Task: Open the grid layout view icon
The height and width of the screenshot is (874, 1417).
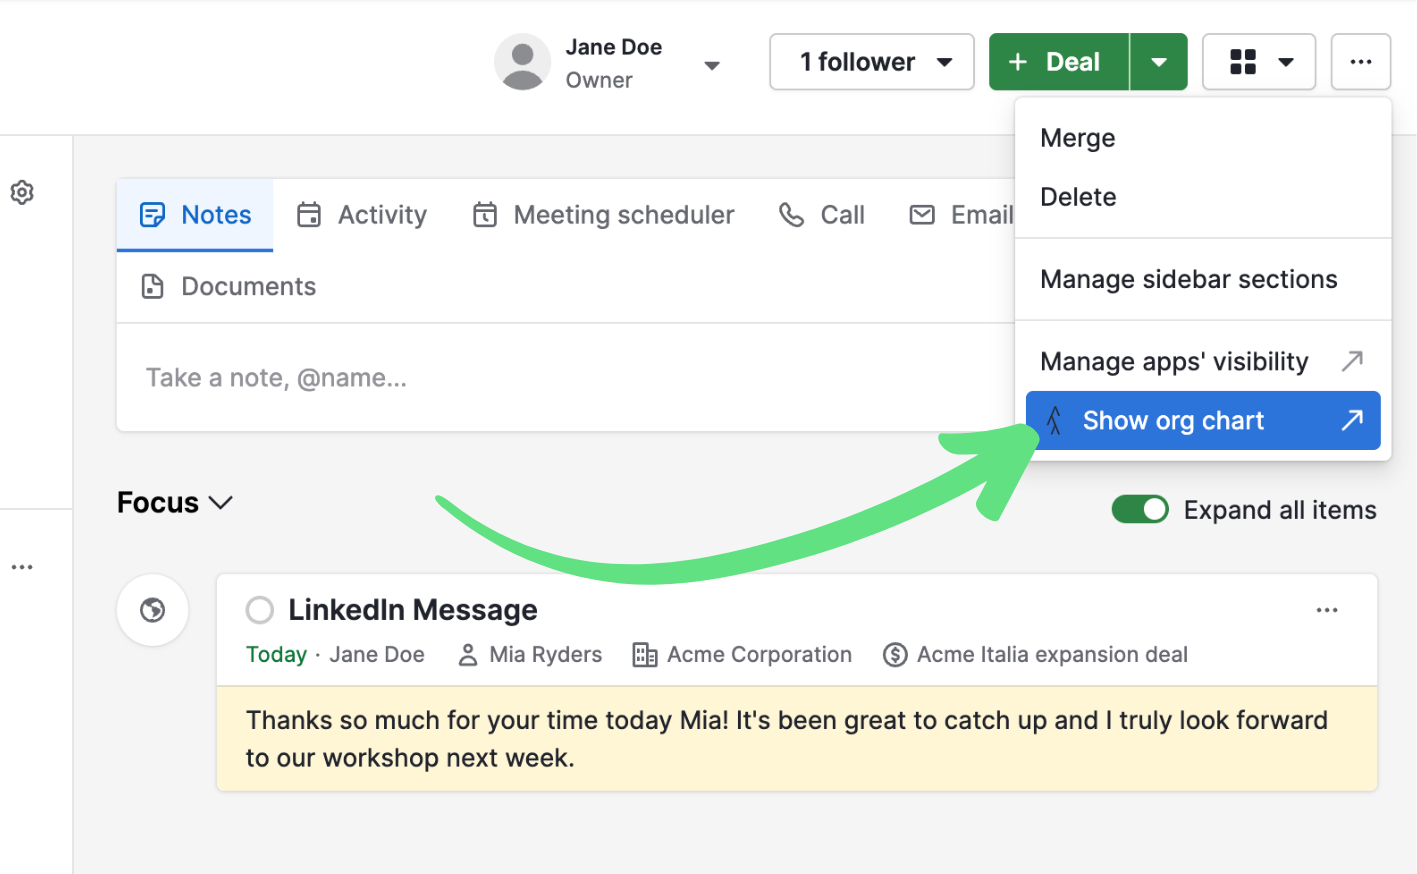Action: 1243,62
